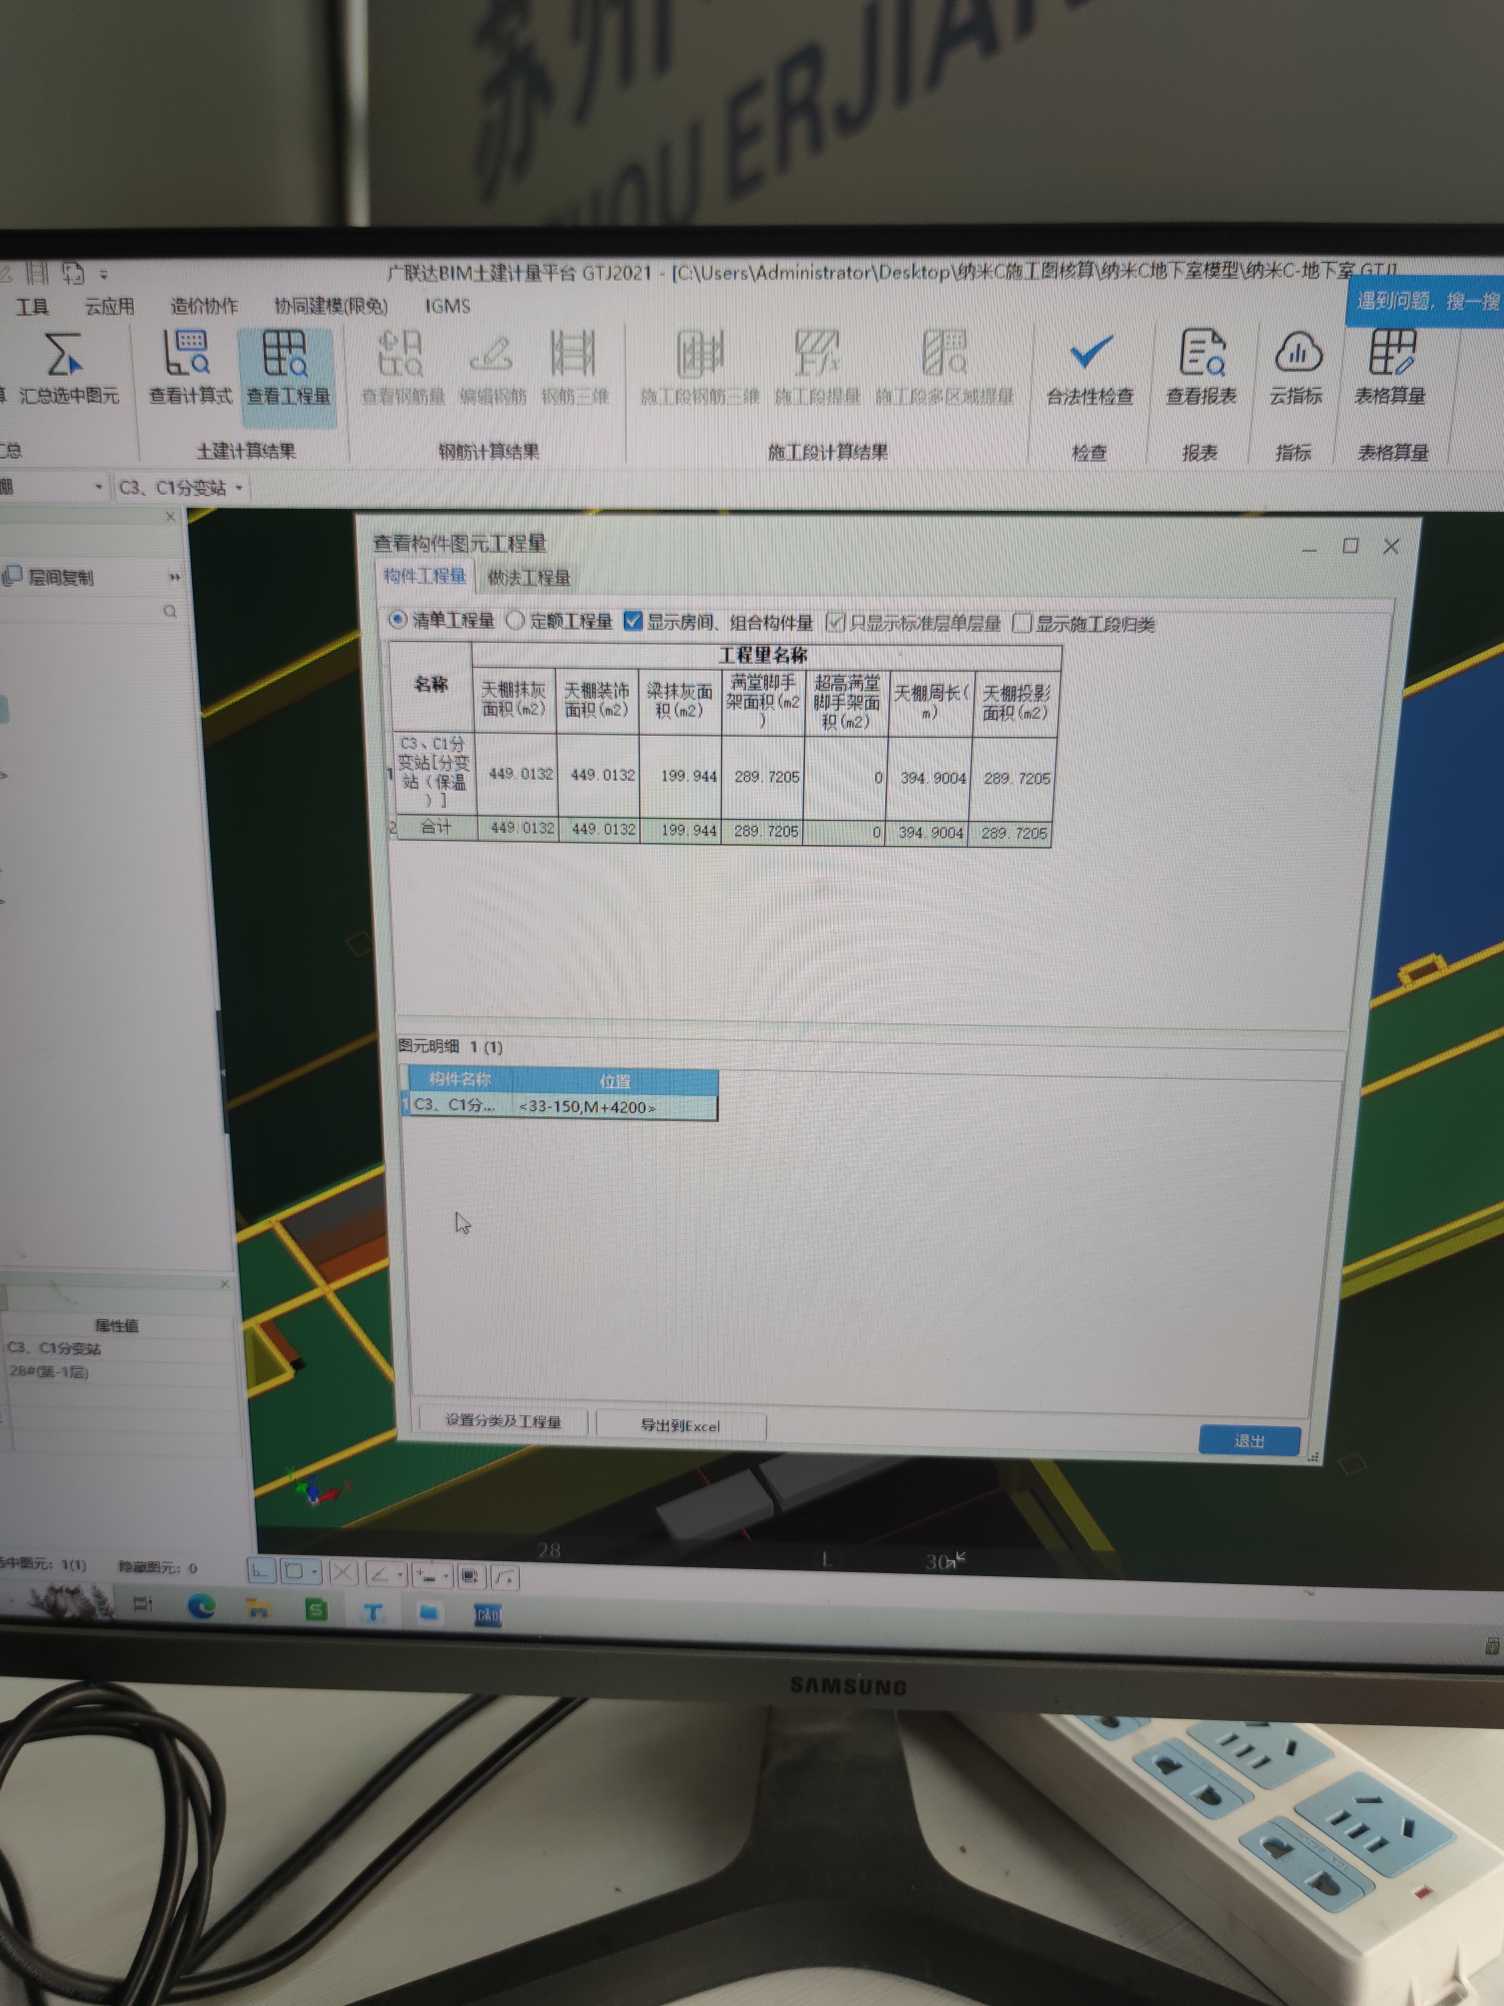The image size is (1504, 2006).
Task: Select row <33-150,M+4200> in detail list
Action: point(560,1106)
